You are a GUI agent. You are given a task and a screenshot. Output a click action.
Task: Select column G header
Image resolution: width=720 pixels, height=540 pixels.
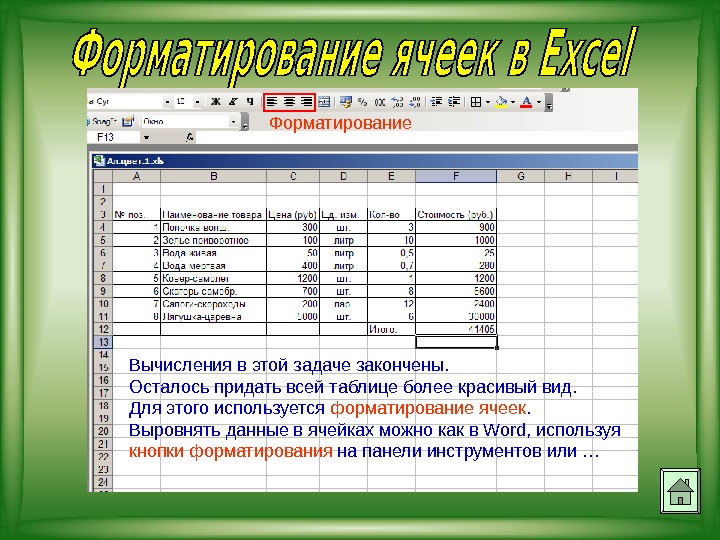(x=521, y=176)
